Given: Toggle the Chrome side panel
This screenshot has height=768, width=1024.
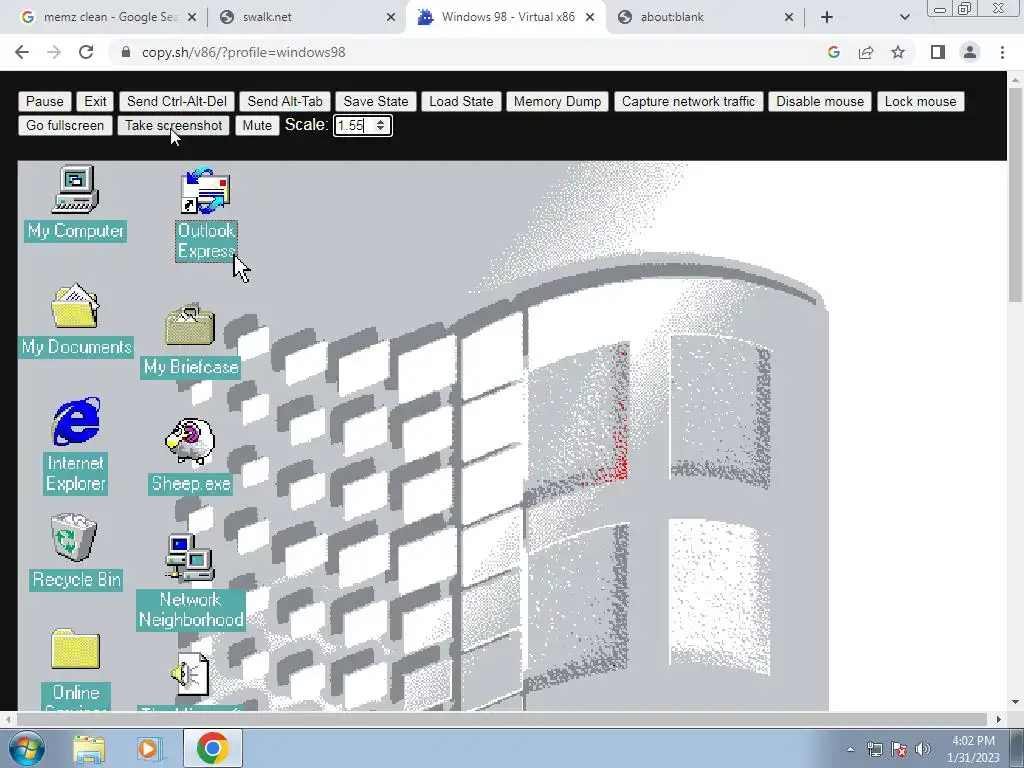Looking at the screenshot, I should pyautogui.click(x=938, y=52).
